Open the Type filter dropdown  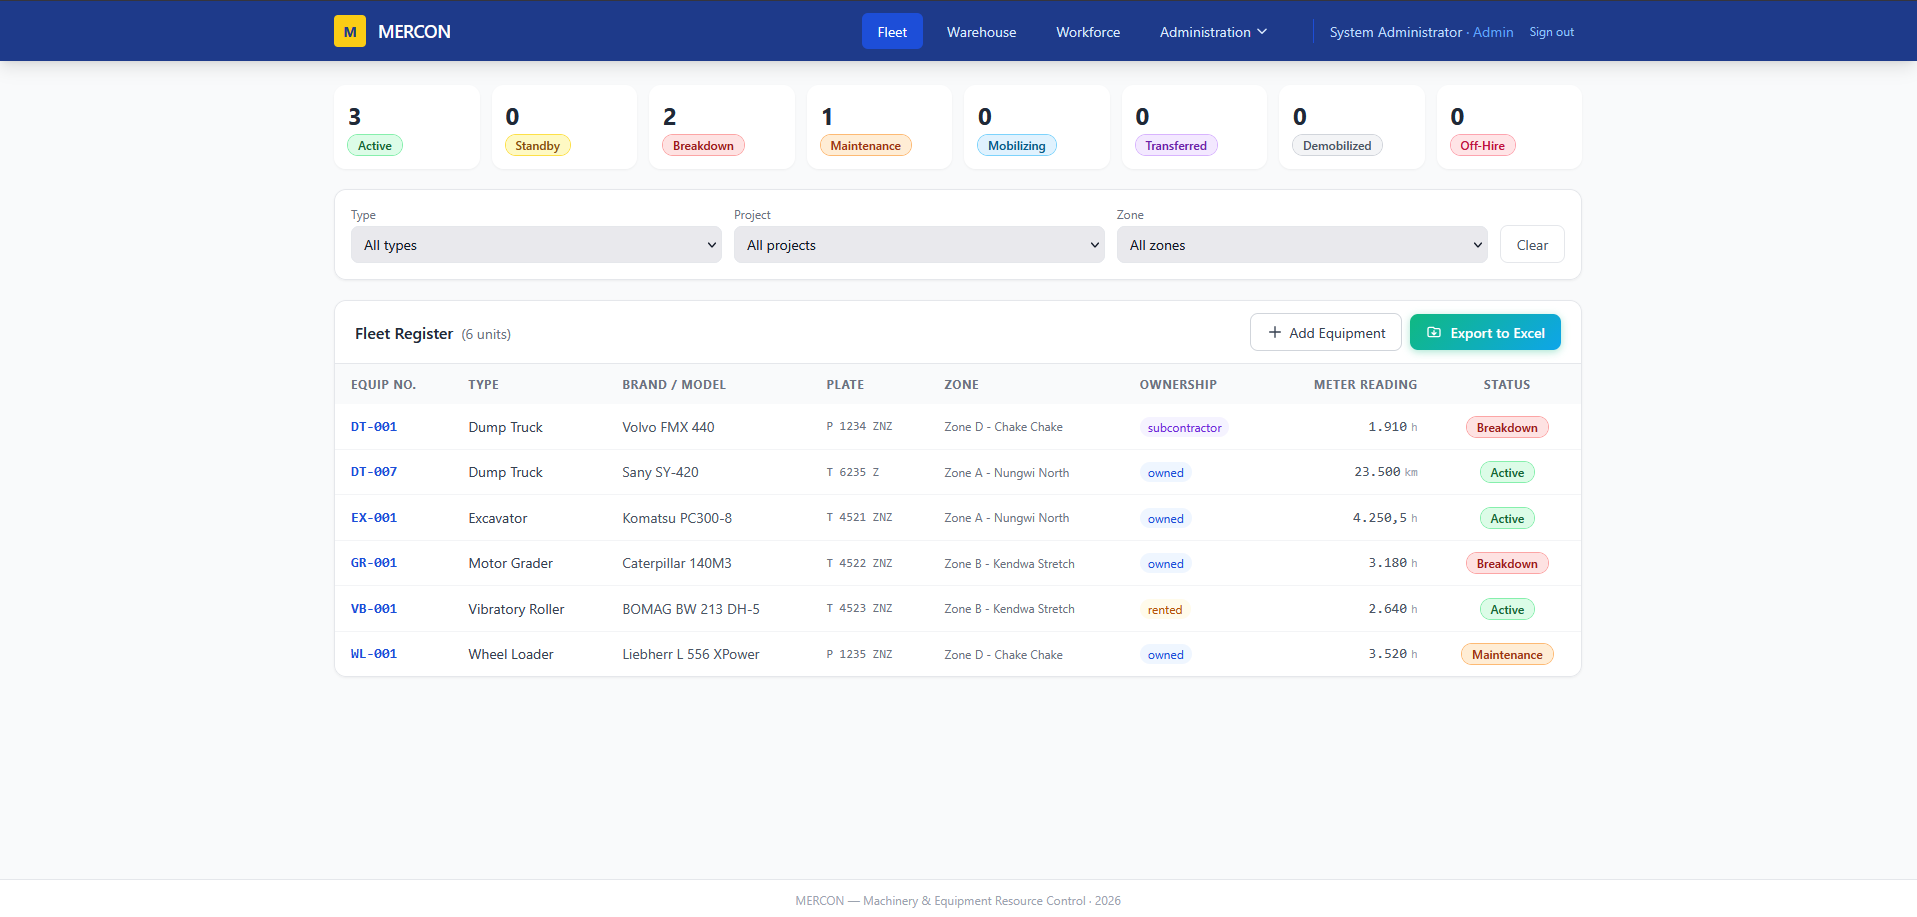pyautogui.click(x=536, y=245)
